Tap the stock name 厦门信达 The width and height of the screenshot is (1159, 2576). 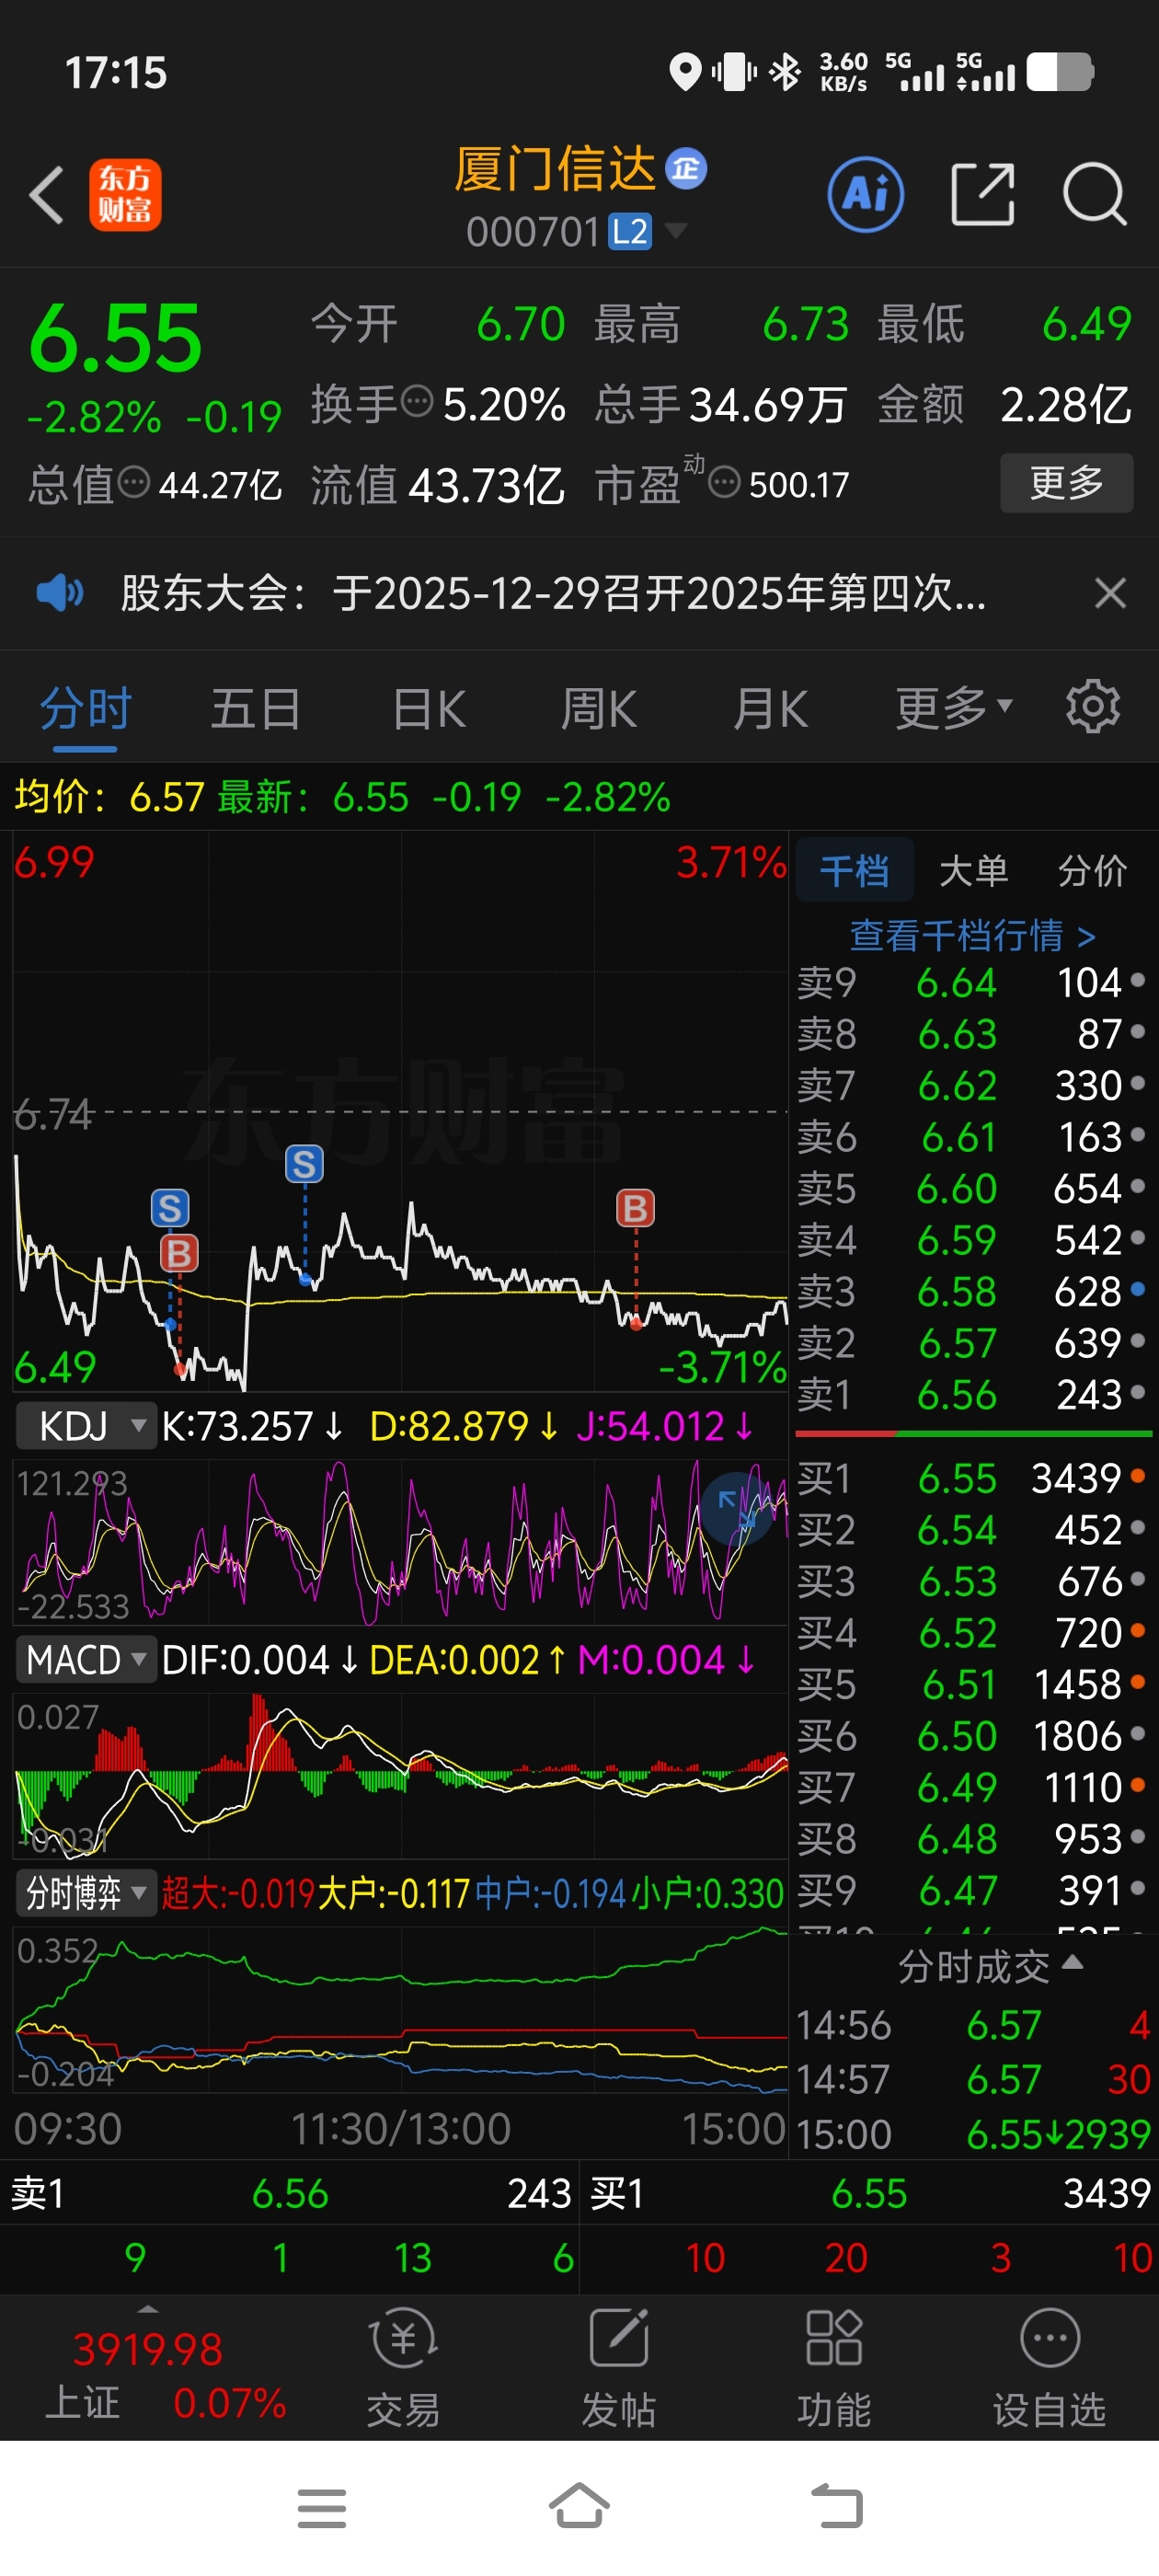(555, 168)
